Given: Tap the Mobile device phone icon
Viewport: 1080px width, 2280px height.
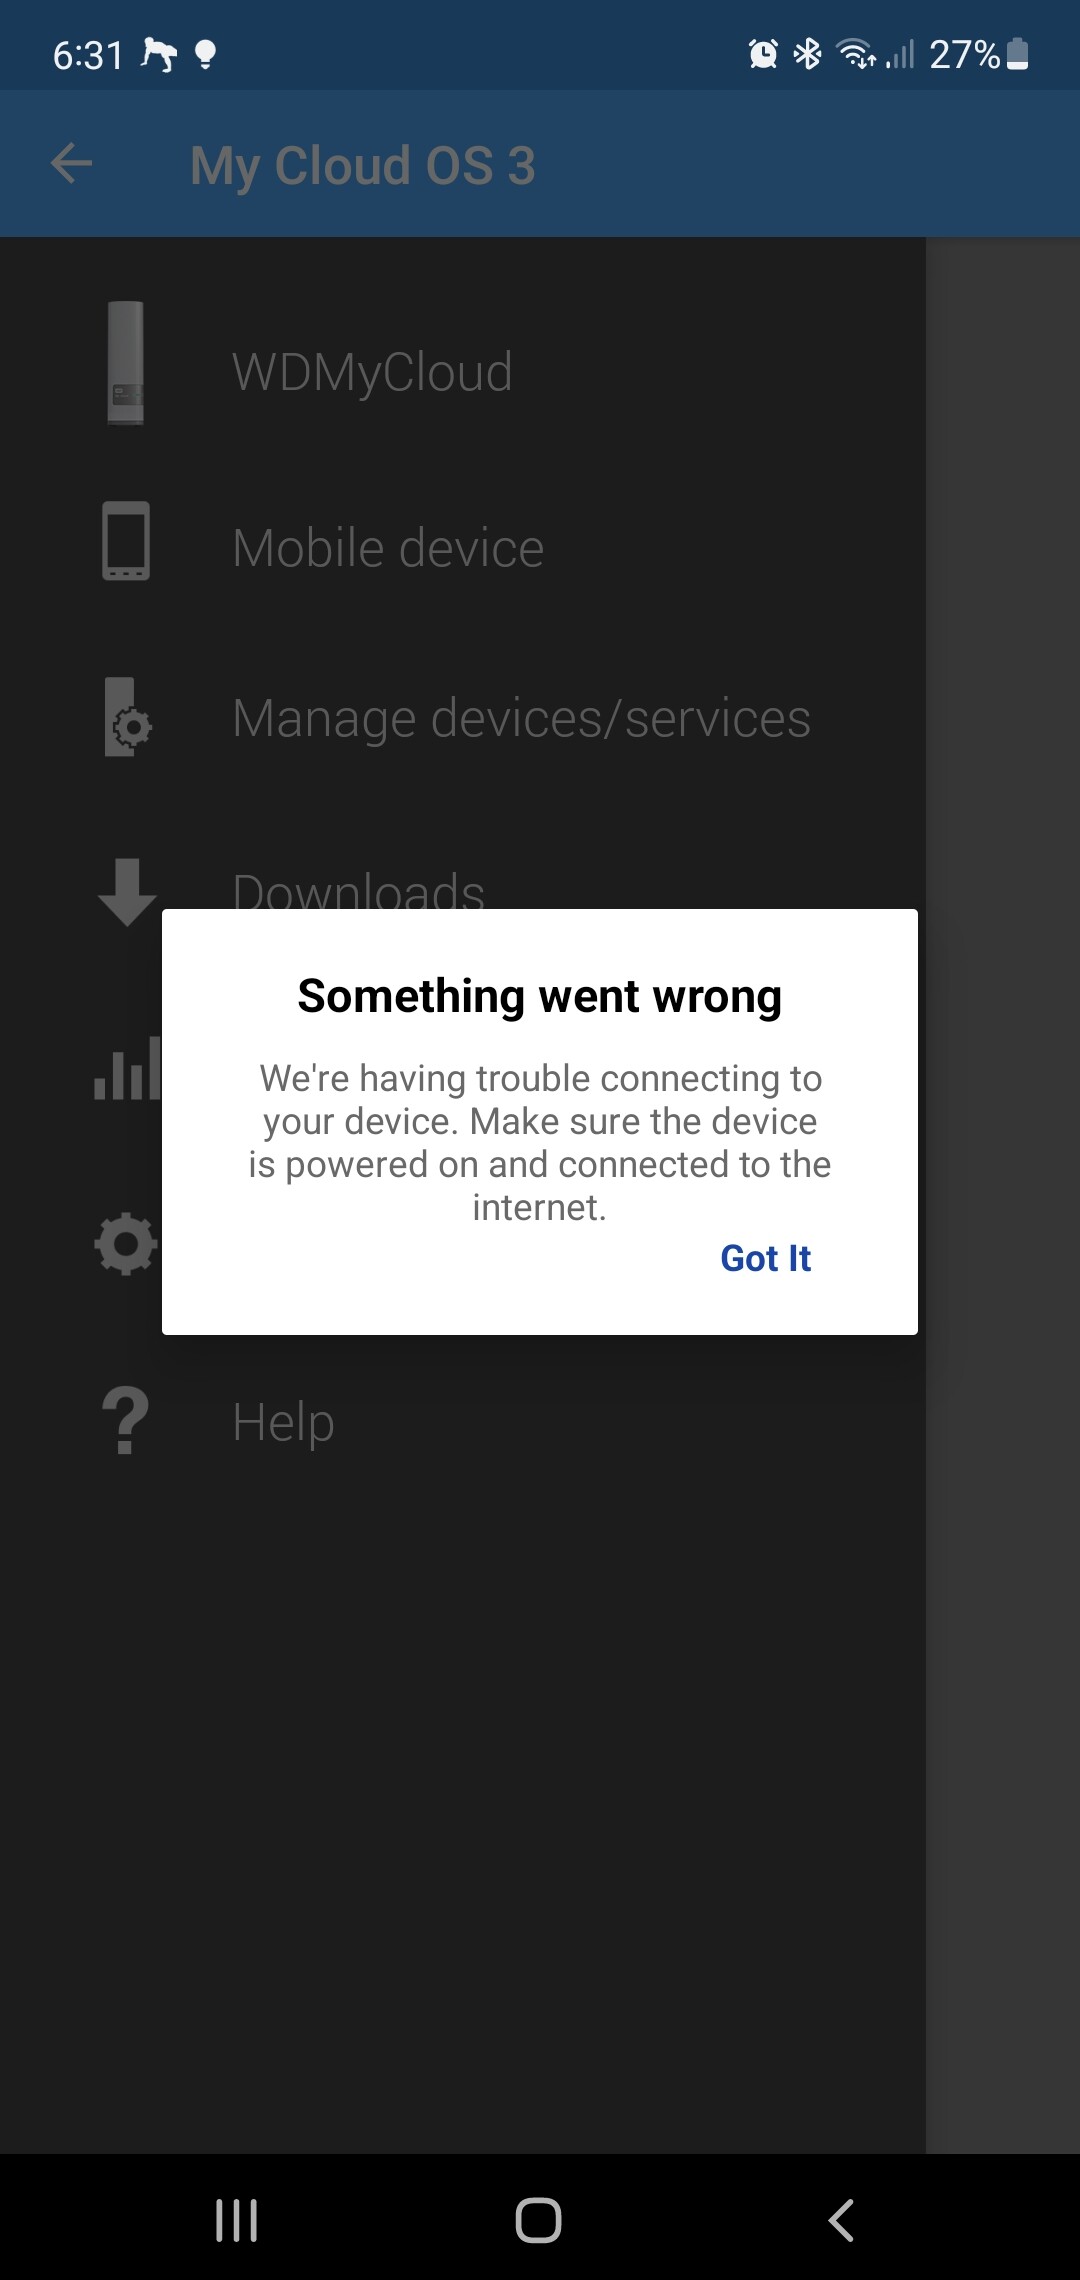Looking at the screenshot, I should 126,541.
